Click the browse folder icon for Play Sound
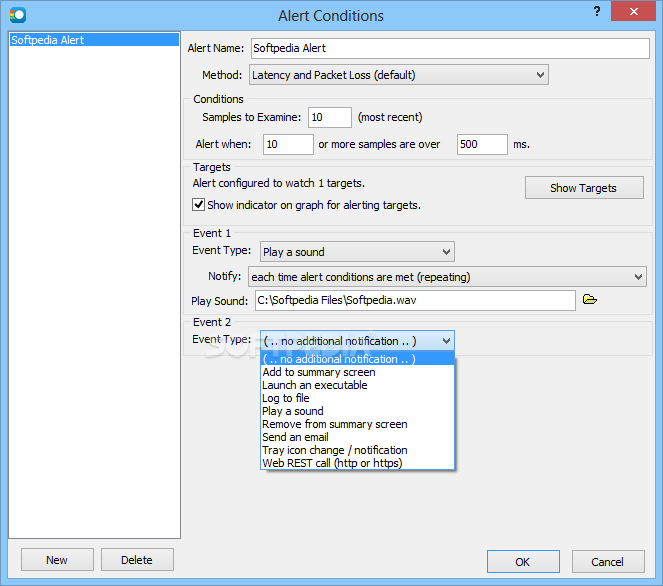Viewport: 663px width, 586px height. click(x=589, y=300)
